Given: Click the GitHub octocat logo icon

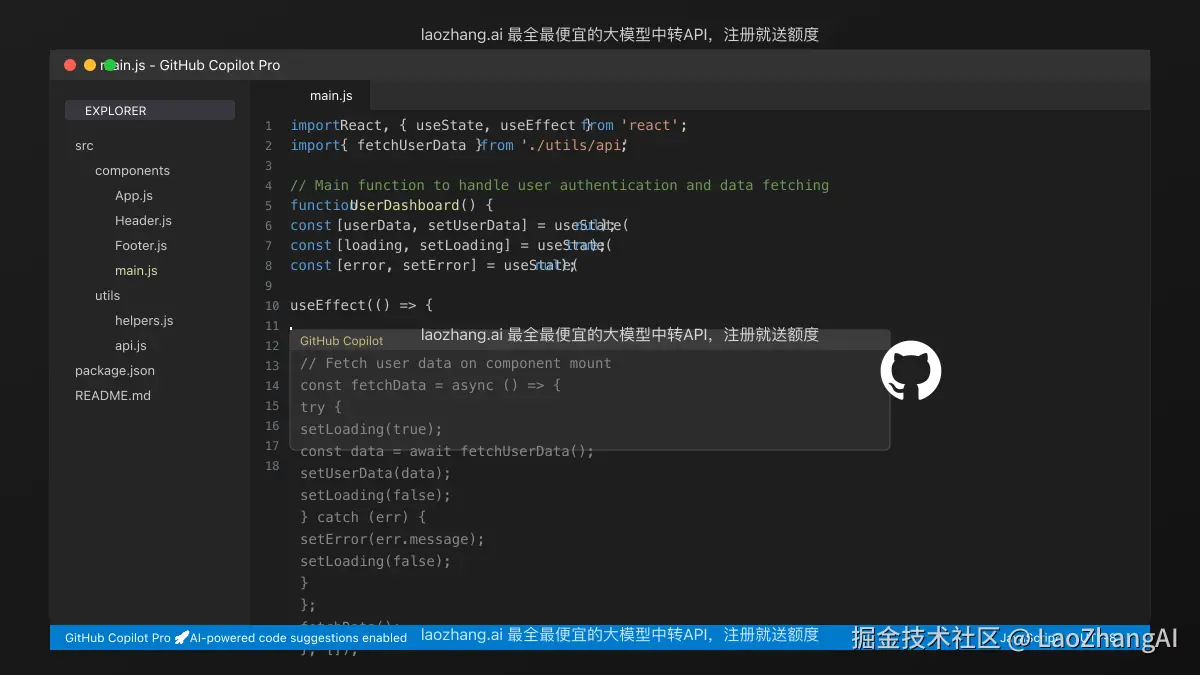Looking at the screenshot, I should click(910, 370).
